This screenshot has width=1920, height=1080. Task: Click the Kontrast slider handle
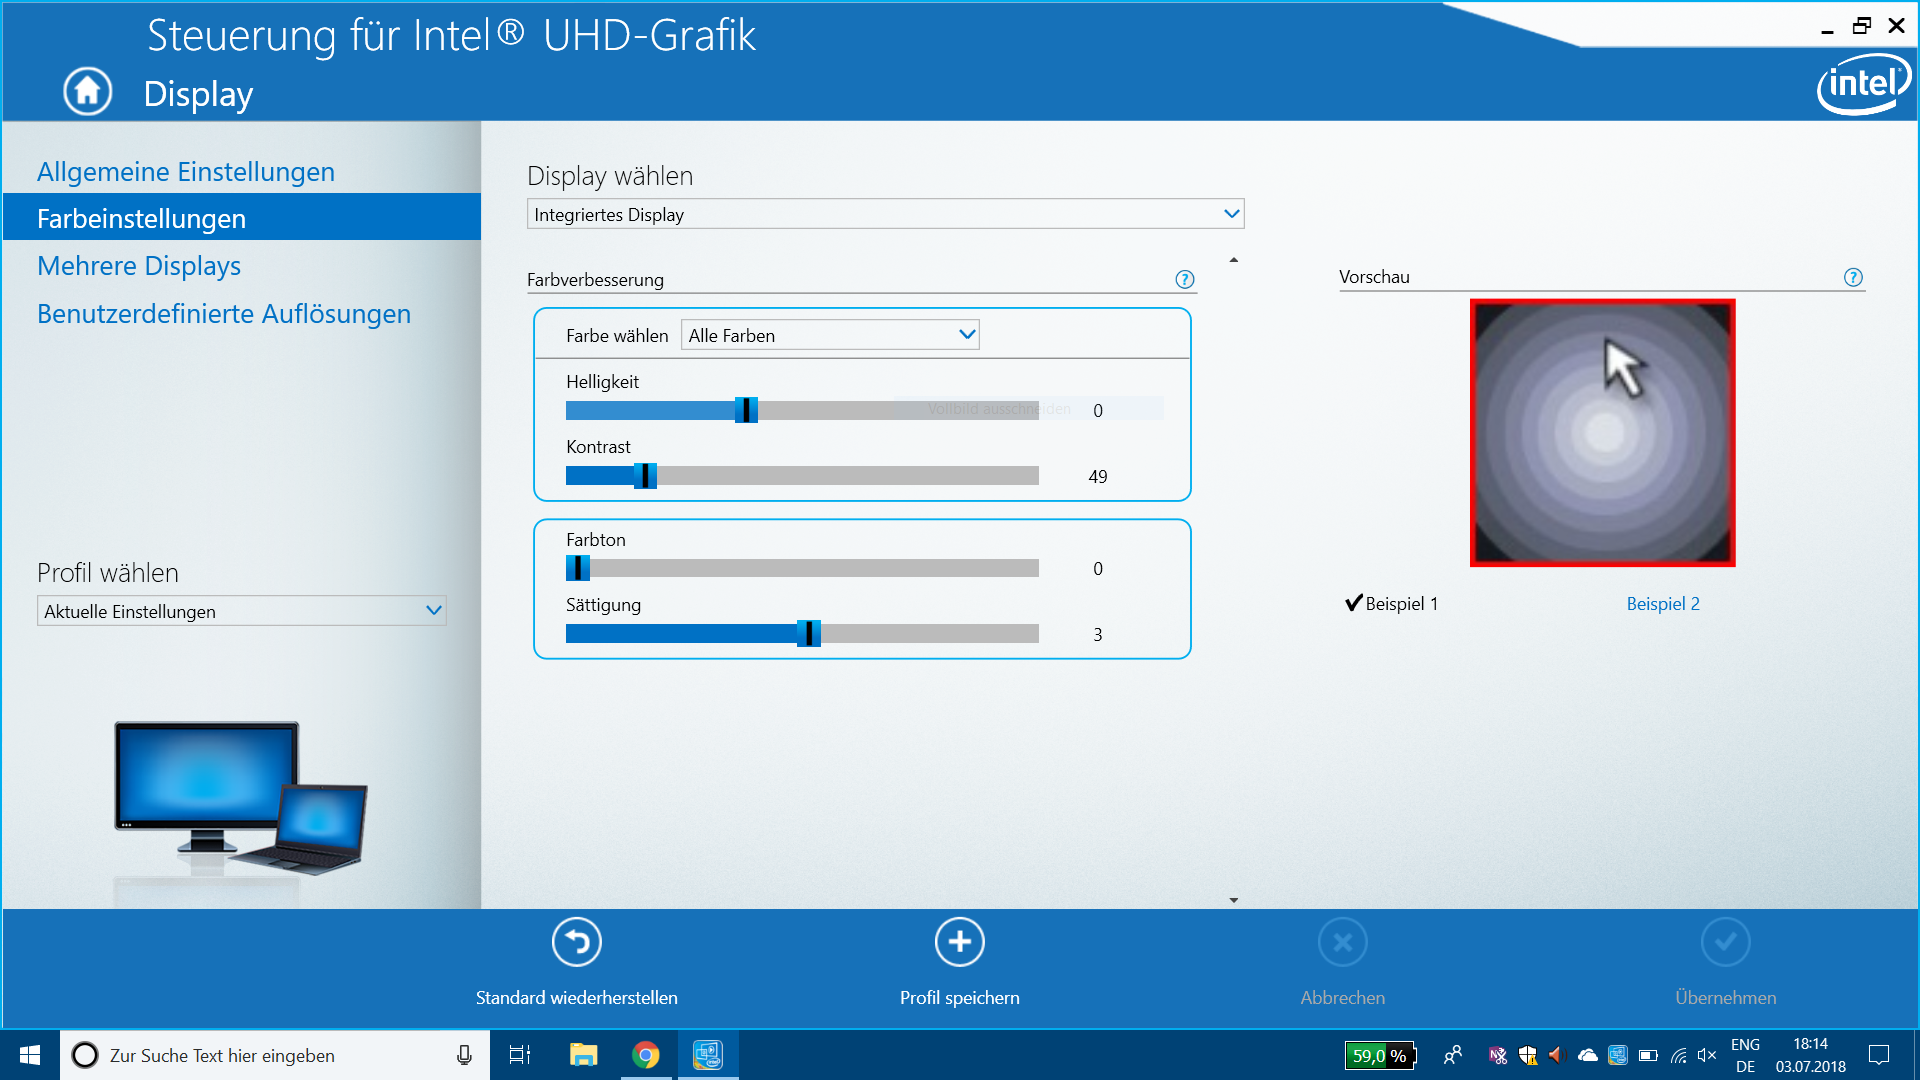(645, 476)
